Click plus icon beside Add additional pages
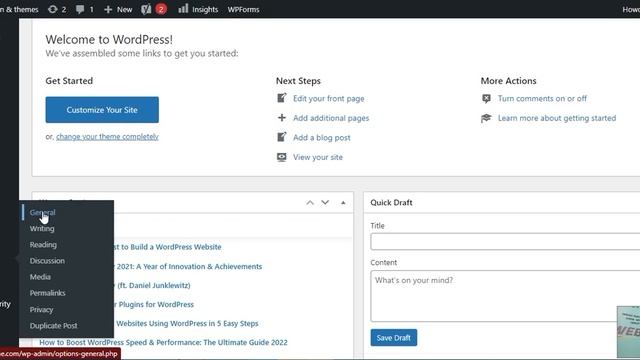This screenshot has width=640, height=360. (282, 118)
